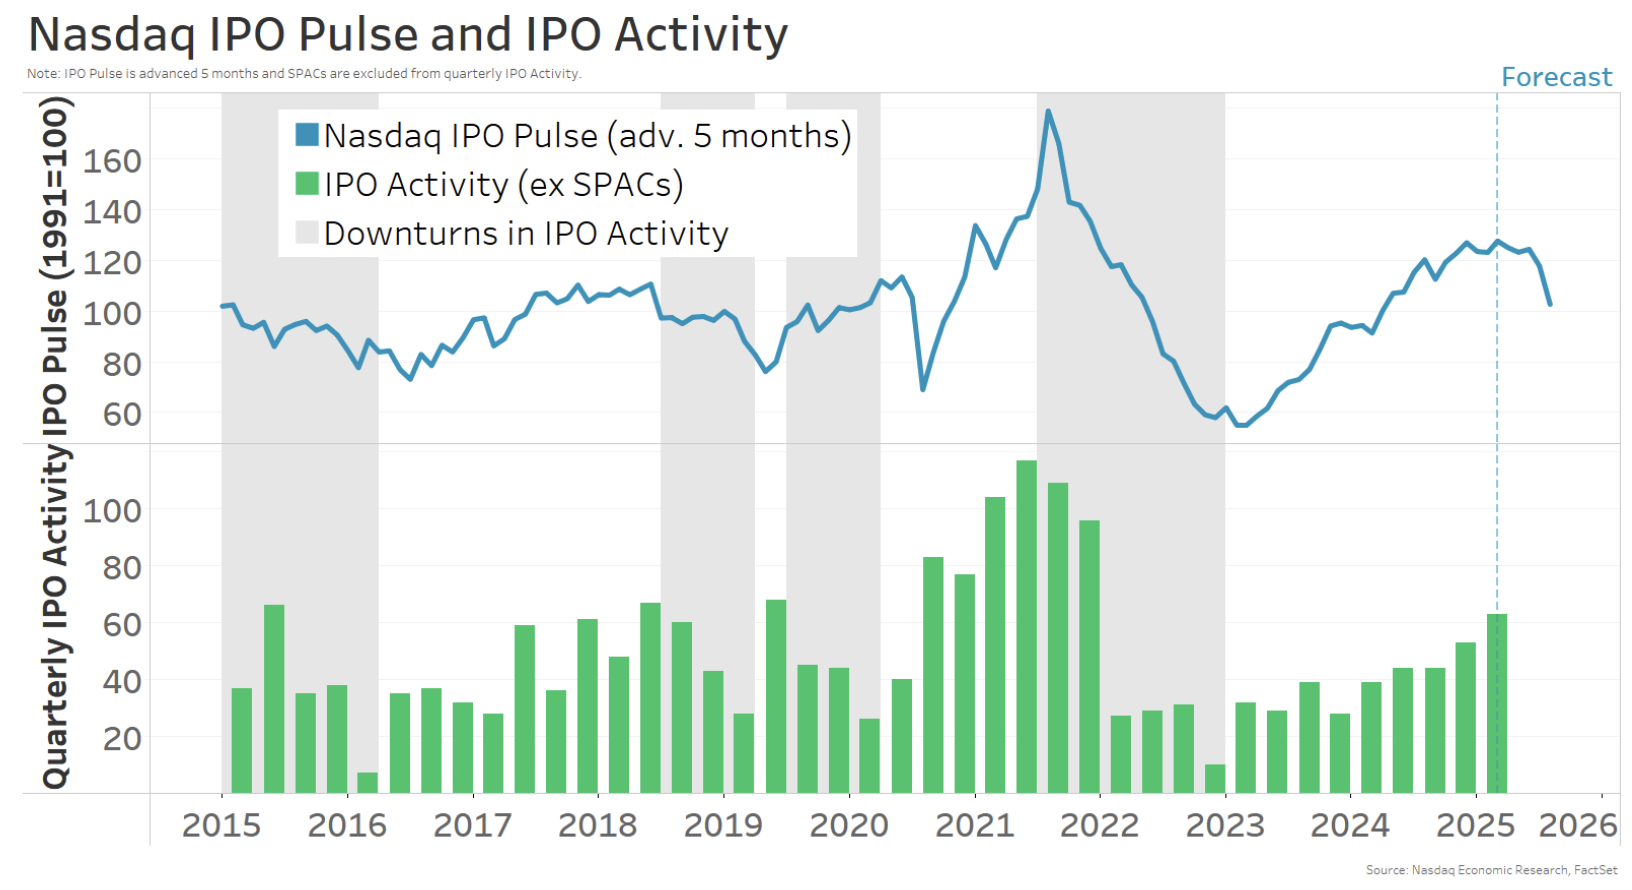Click the Forecast label

point(1557,77)
